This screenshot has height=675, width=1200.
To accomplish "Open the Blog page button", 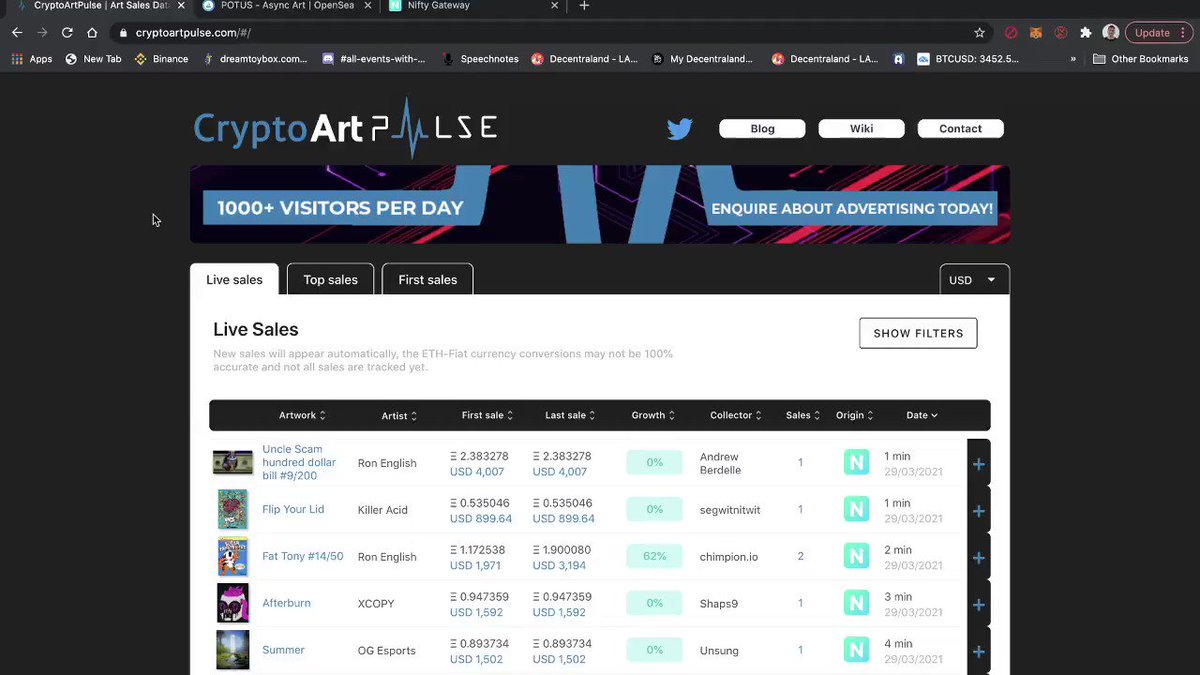I will (x=762, y=129).
